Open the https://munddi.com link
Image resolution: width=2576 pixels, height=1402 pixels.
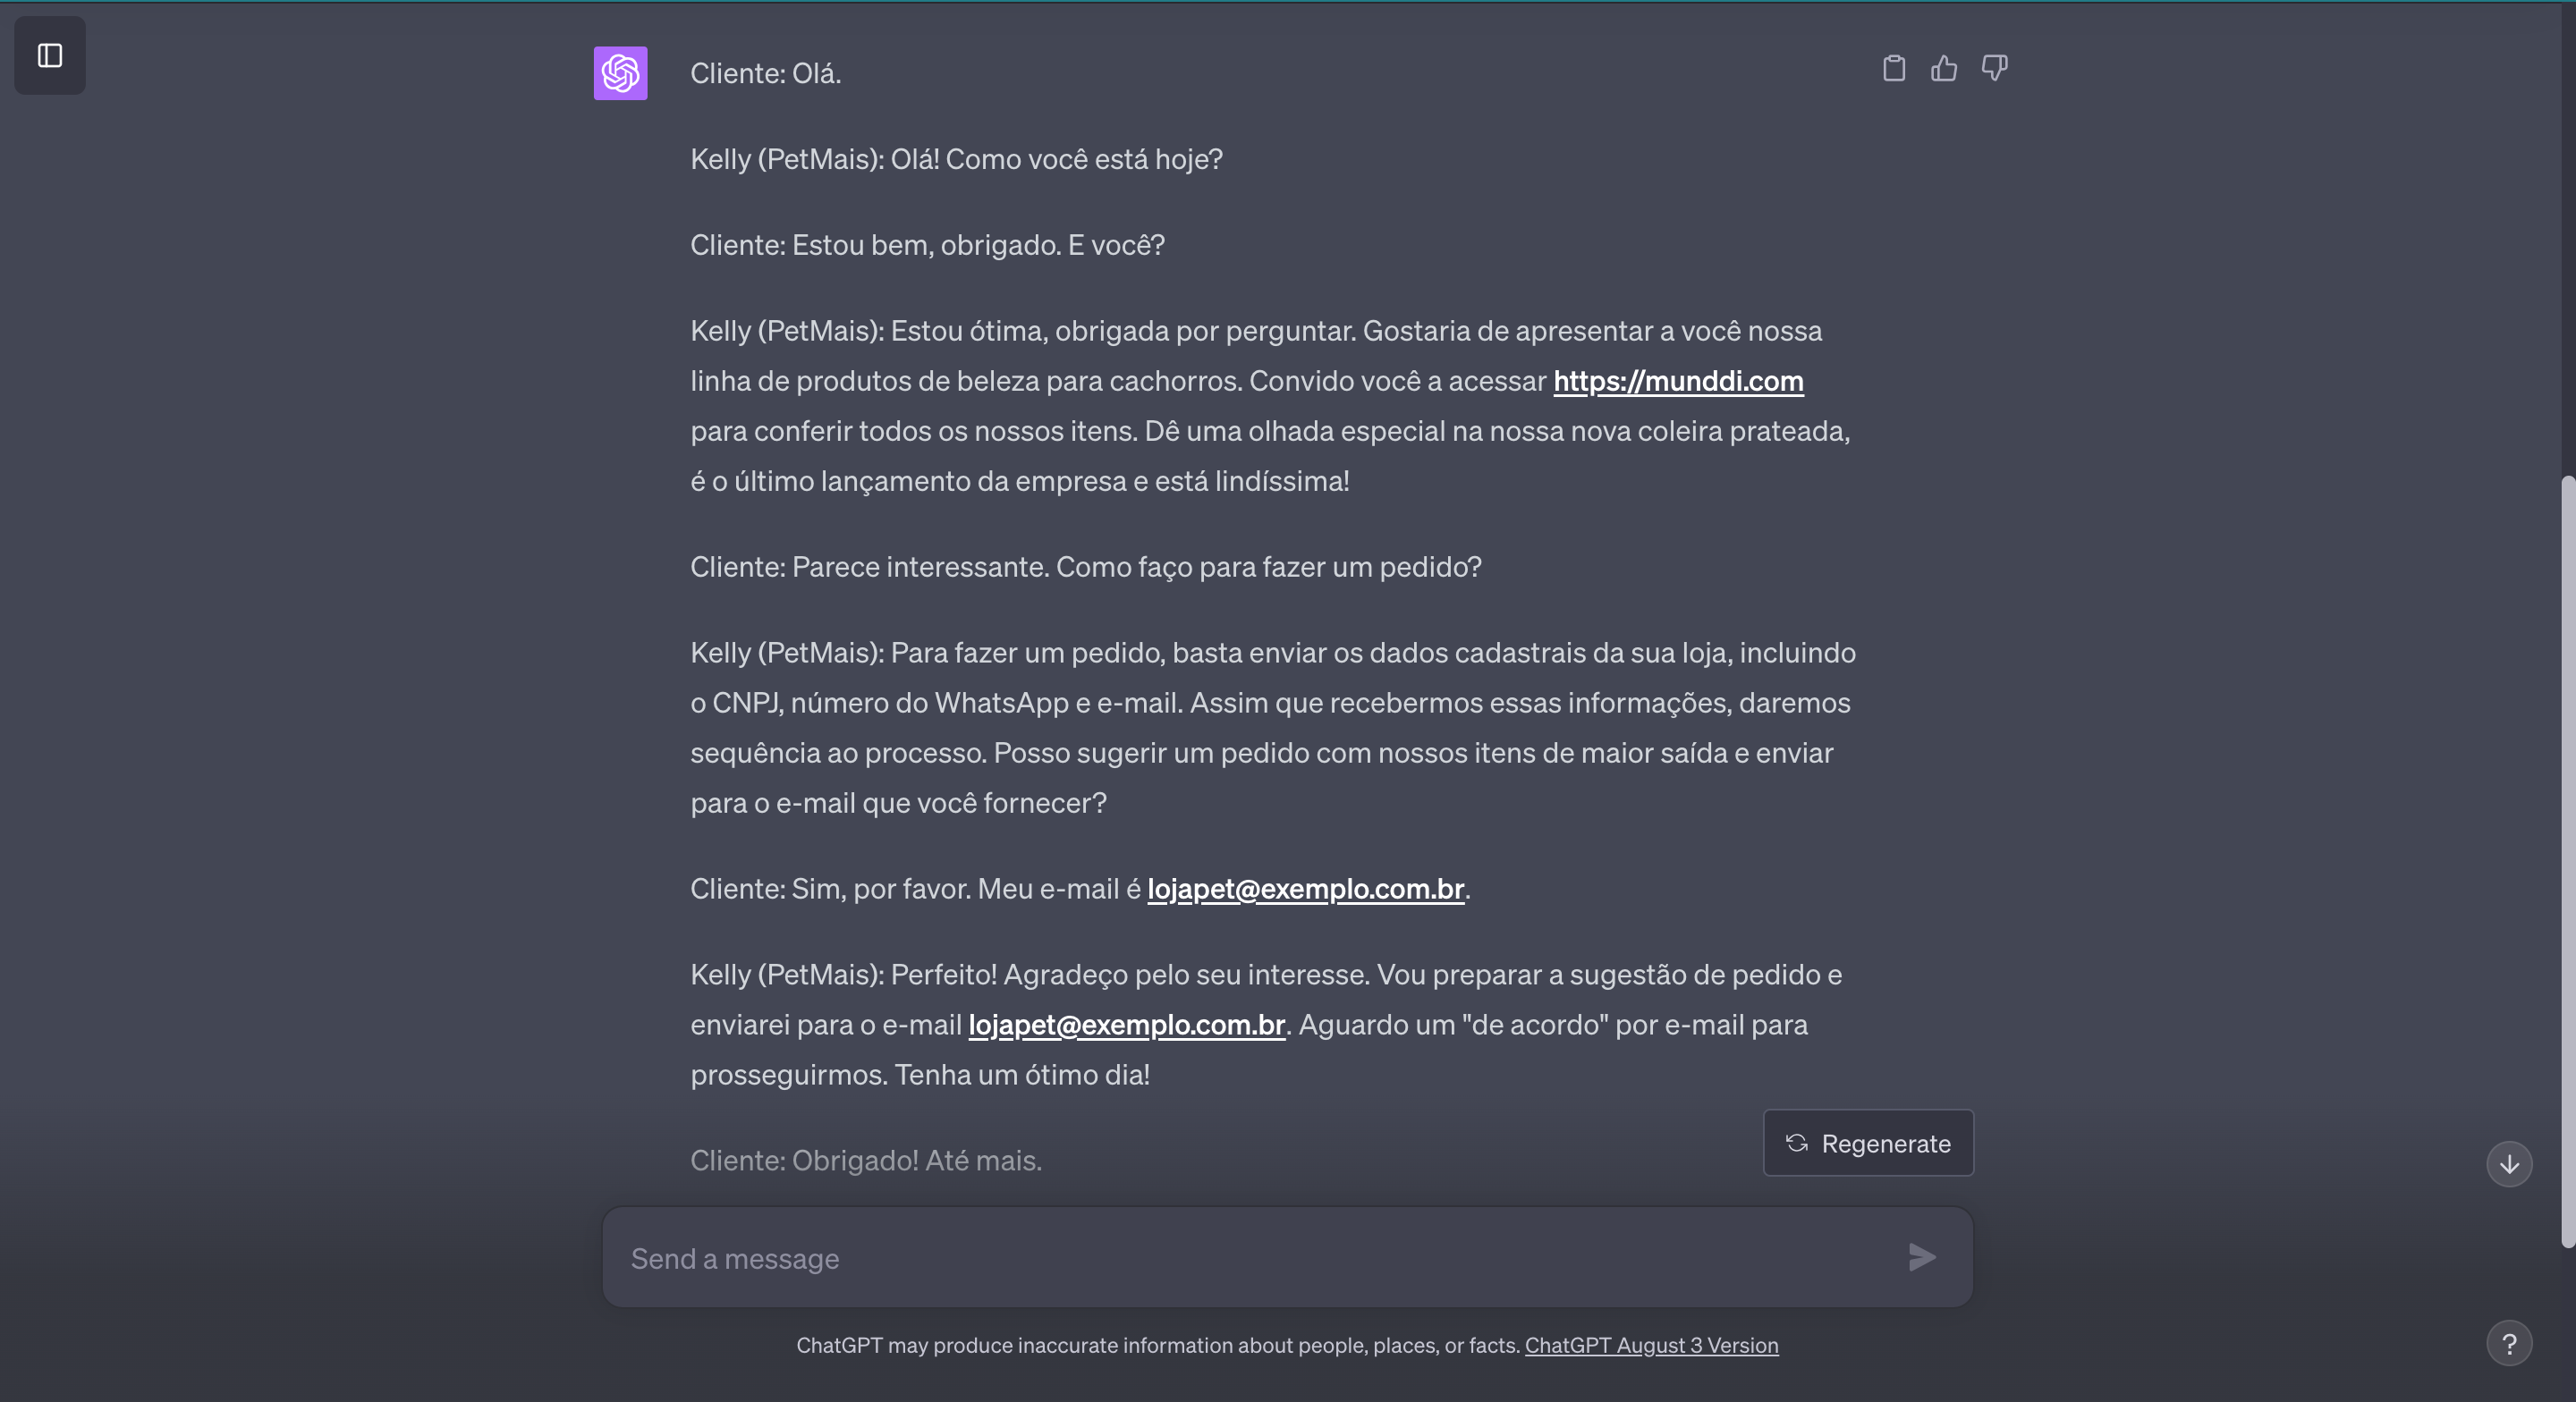pyautogui.click(x=1677, y=381)
